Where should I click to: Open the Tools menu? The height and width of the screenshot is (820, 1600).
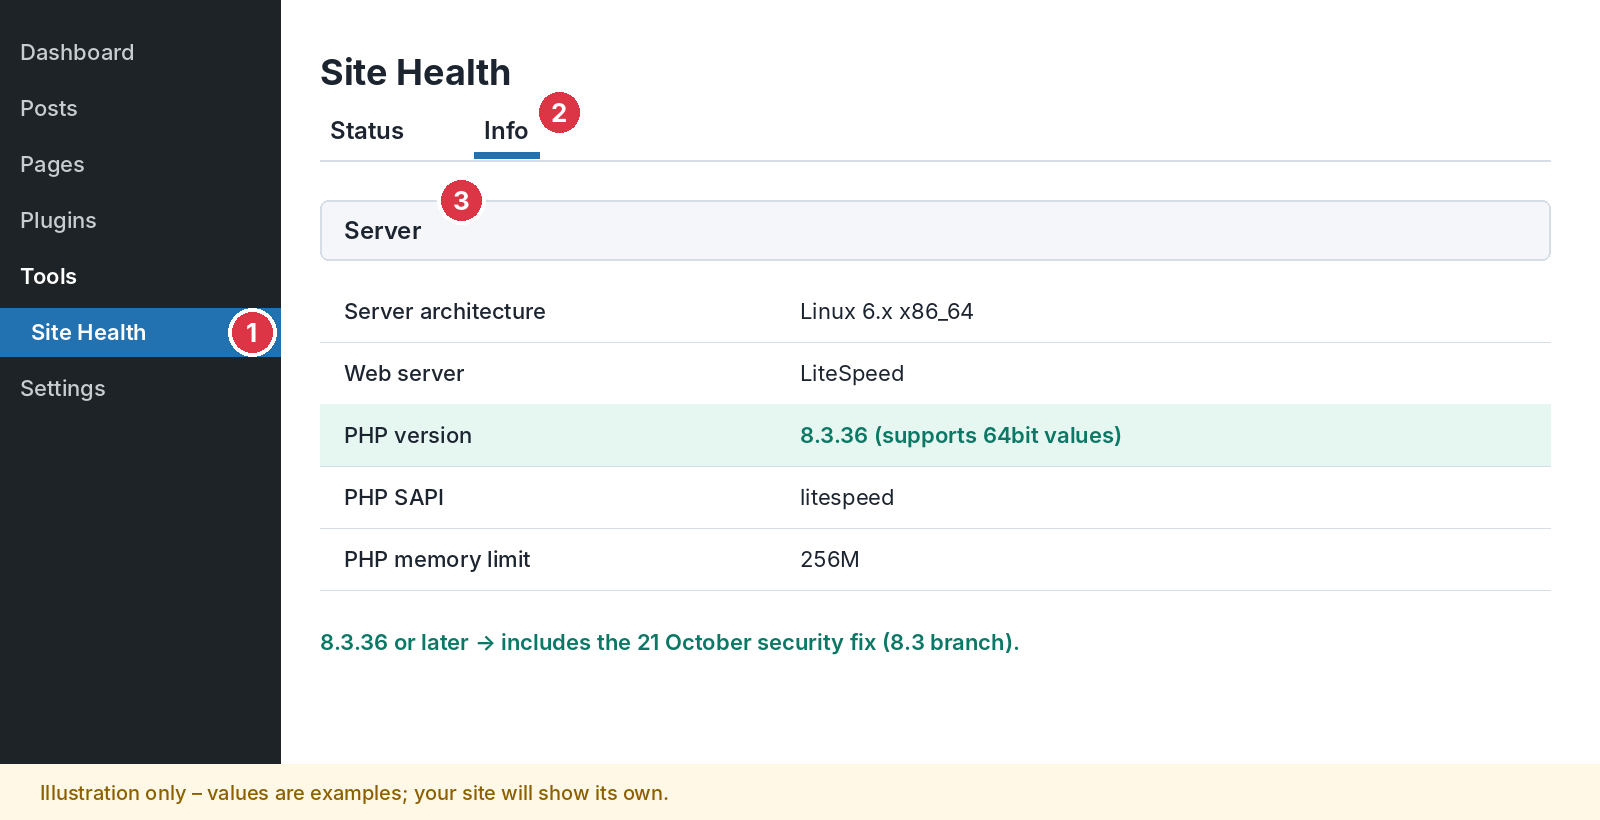[x=48, y=276]
